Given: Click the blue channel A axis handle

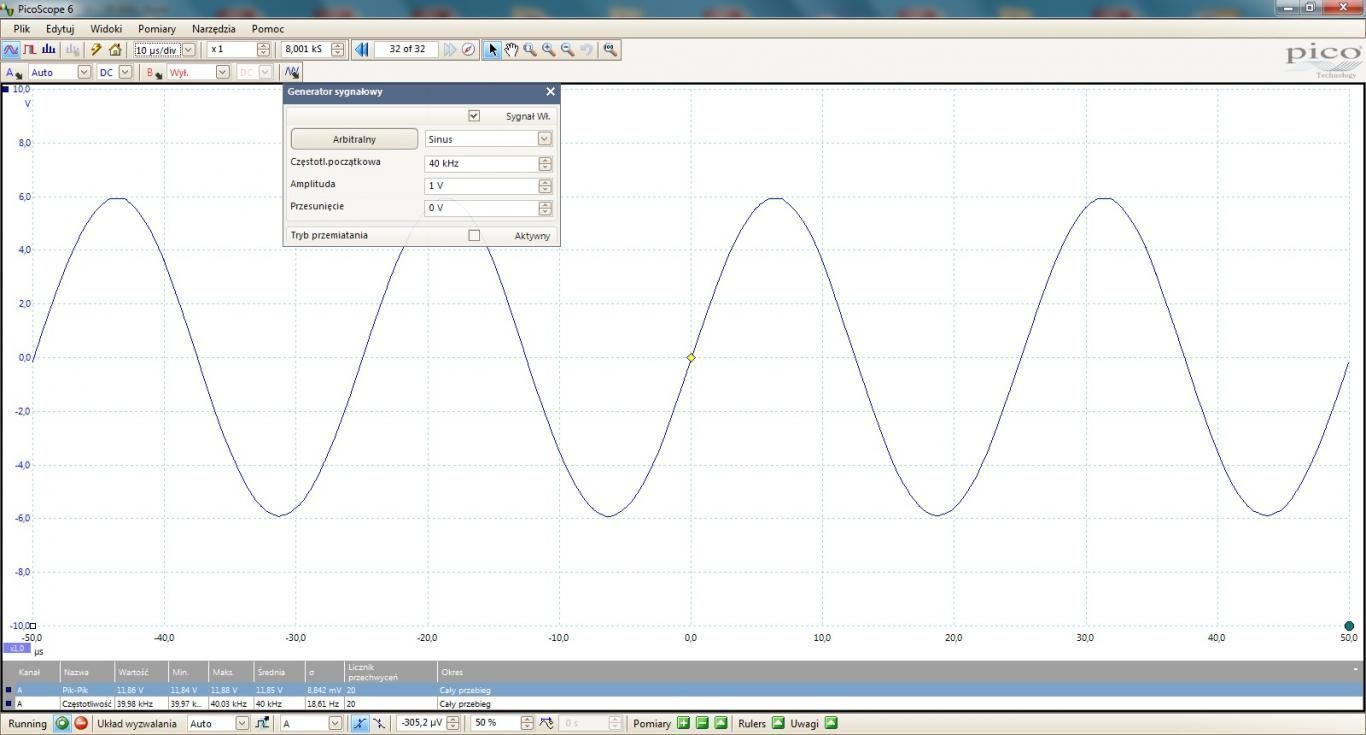Looking at the screenshot, I should (5, 90).
